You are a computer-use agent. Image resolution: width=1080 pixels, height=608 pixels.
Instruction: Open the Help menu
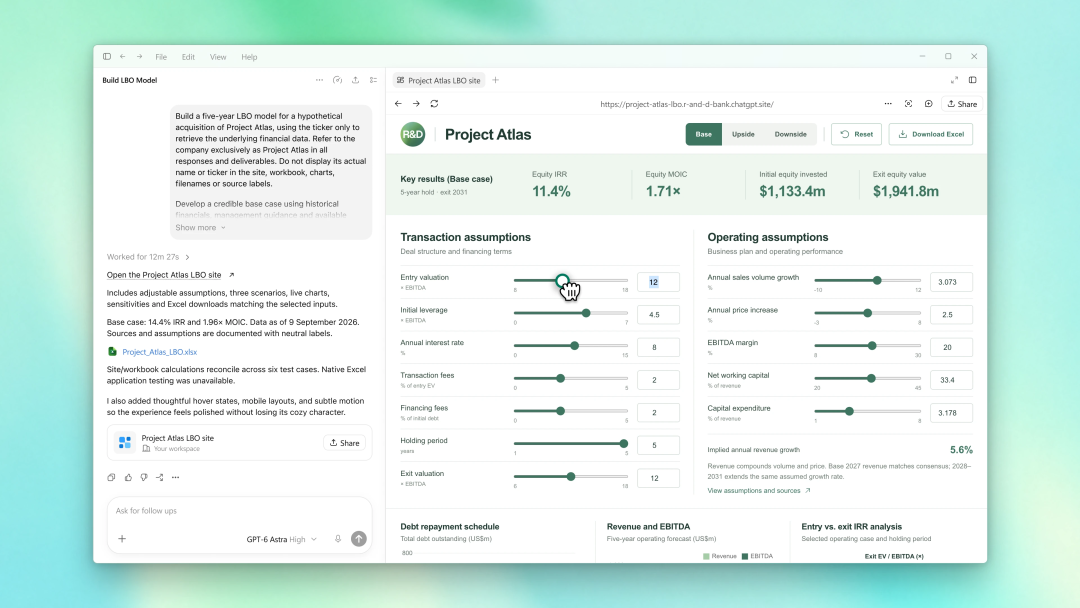[x=249, y=57]
